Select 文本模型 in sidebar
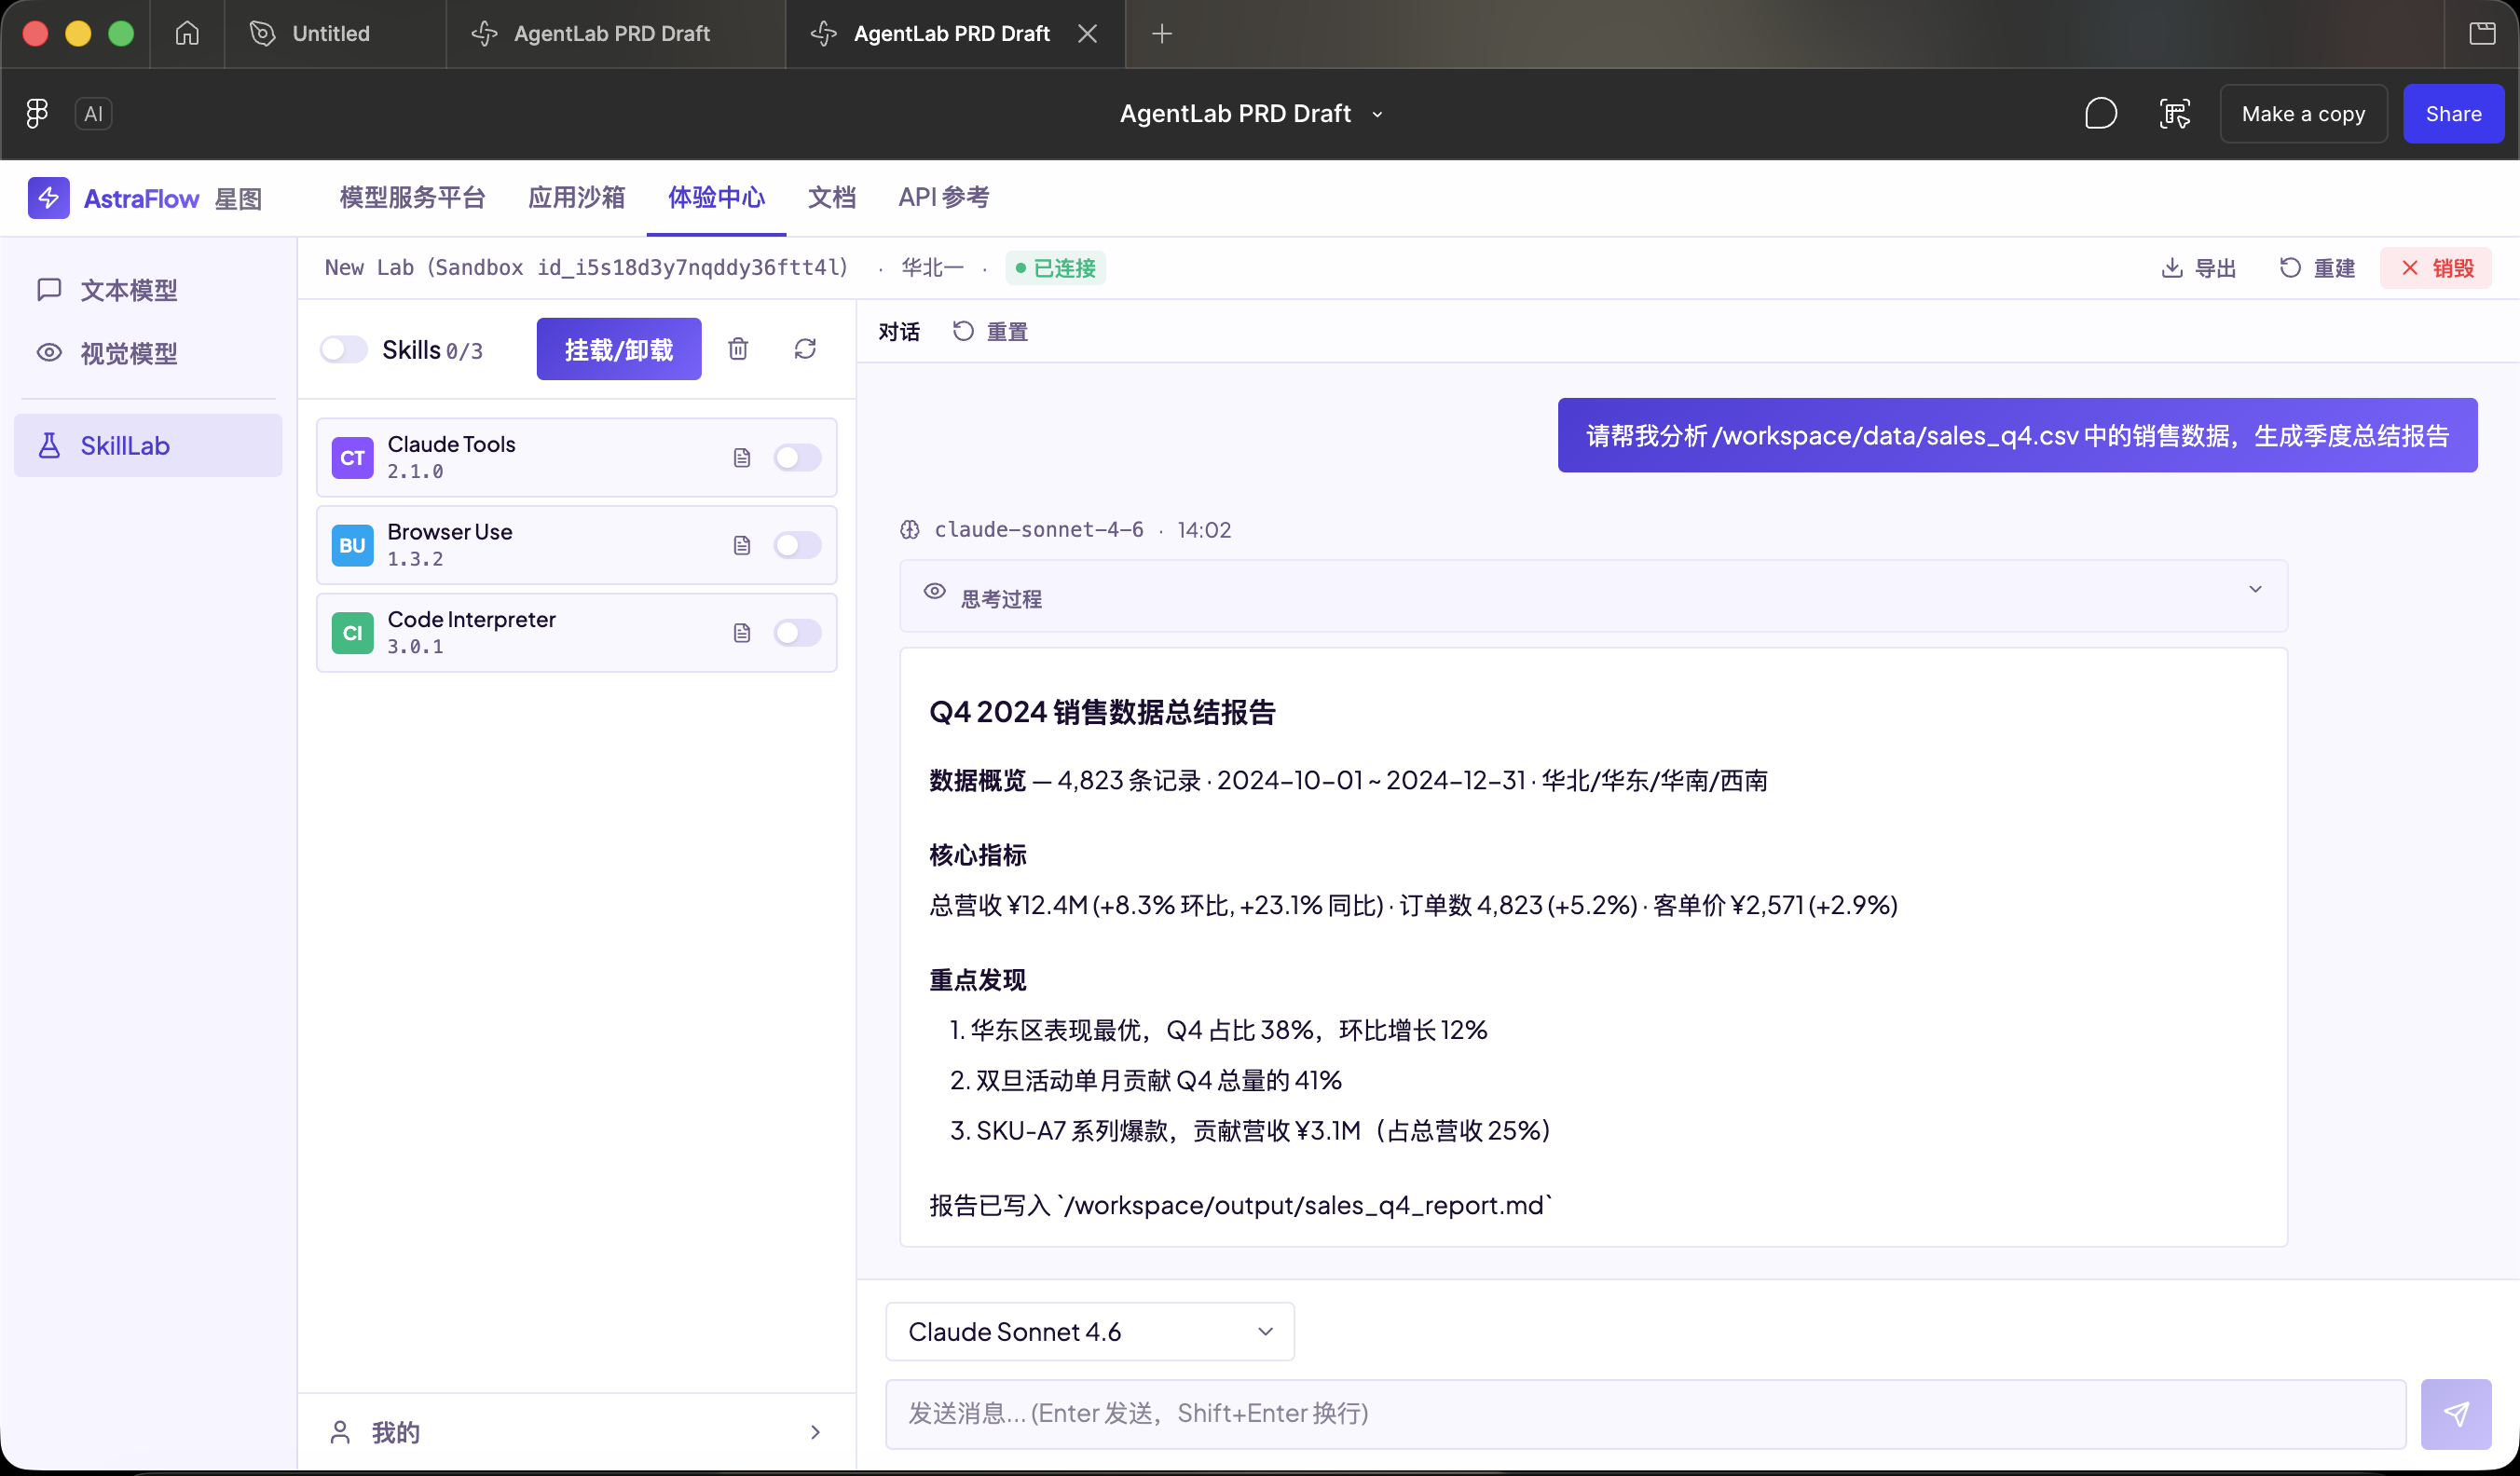 [x=148, y=291]
